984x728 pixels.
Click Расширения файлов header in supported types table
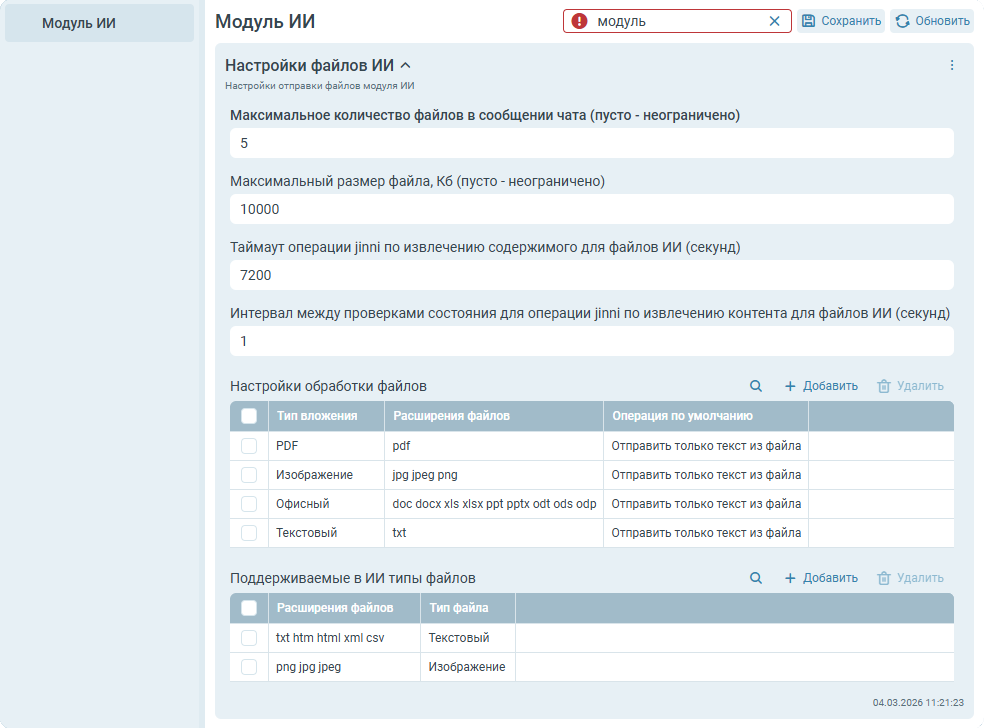point(345,608)
